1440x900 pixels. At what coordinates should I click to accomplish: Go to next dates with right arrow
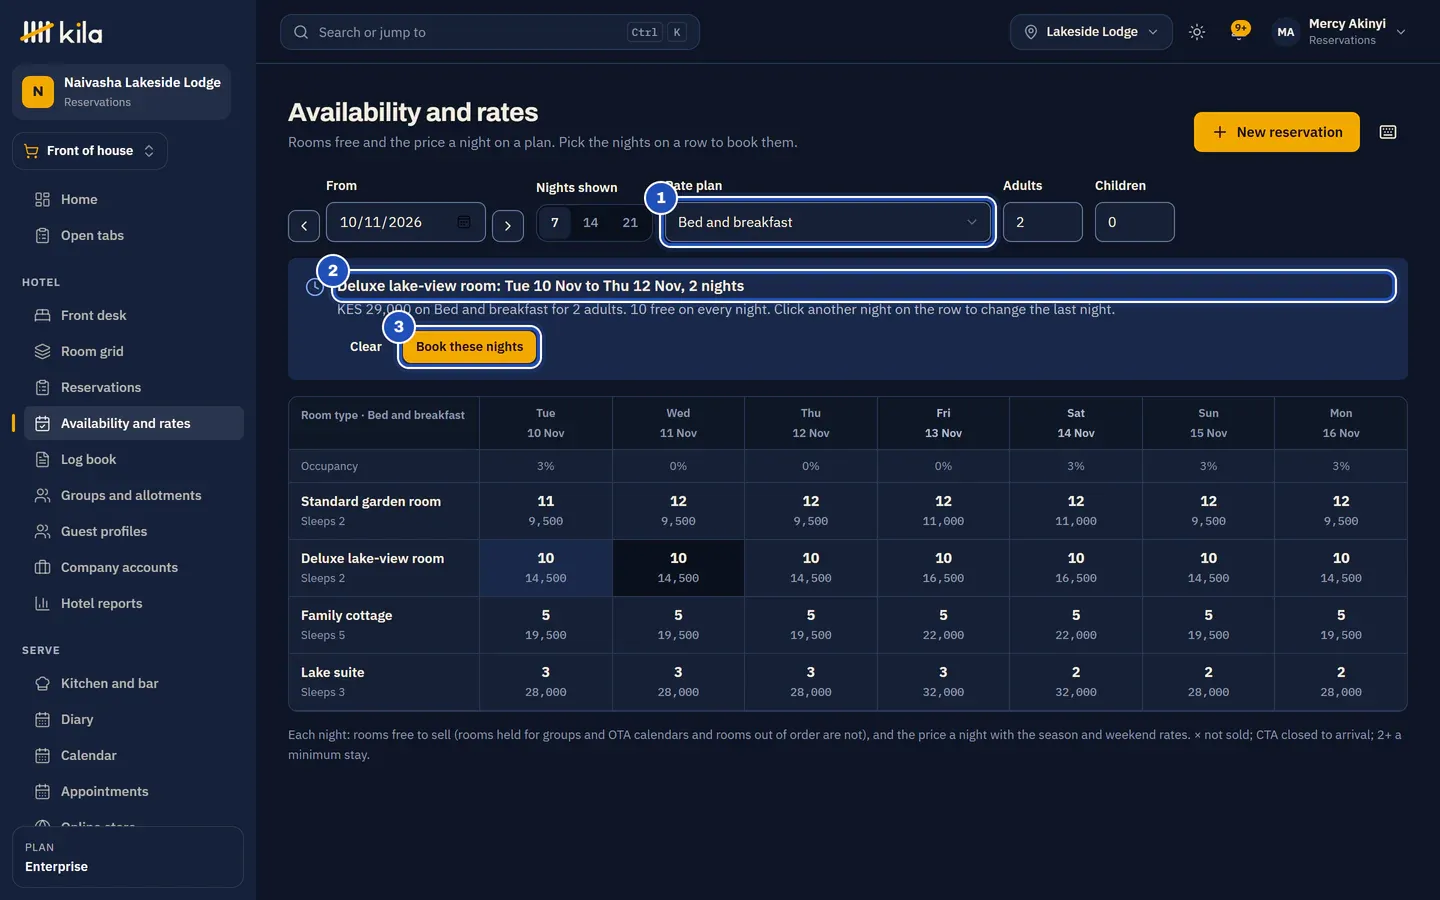[508, 226]
